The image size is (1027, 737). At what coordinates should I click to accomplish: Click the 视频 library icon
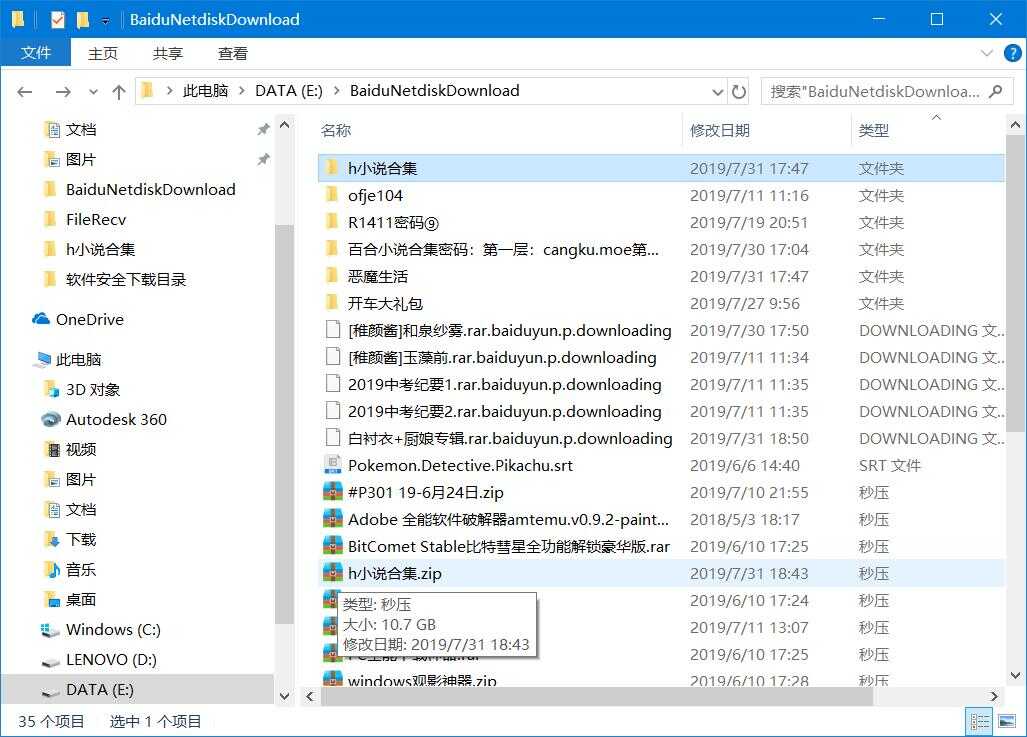[x=52, y=449]
